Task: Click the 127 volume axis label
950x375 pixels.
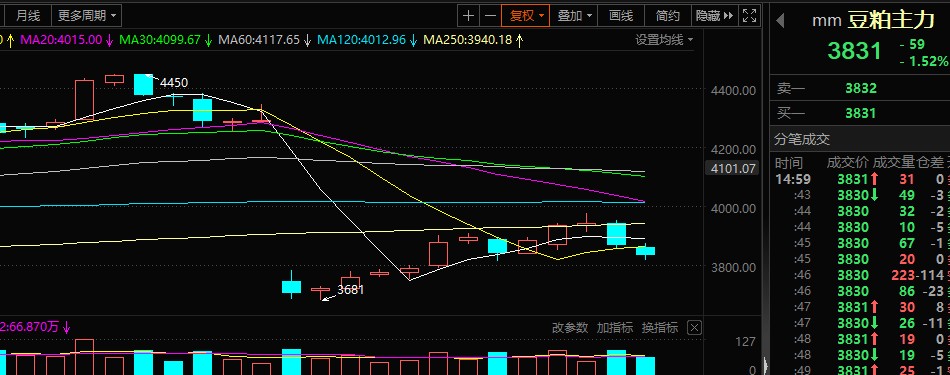Action: [x=745, y=342]
